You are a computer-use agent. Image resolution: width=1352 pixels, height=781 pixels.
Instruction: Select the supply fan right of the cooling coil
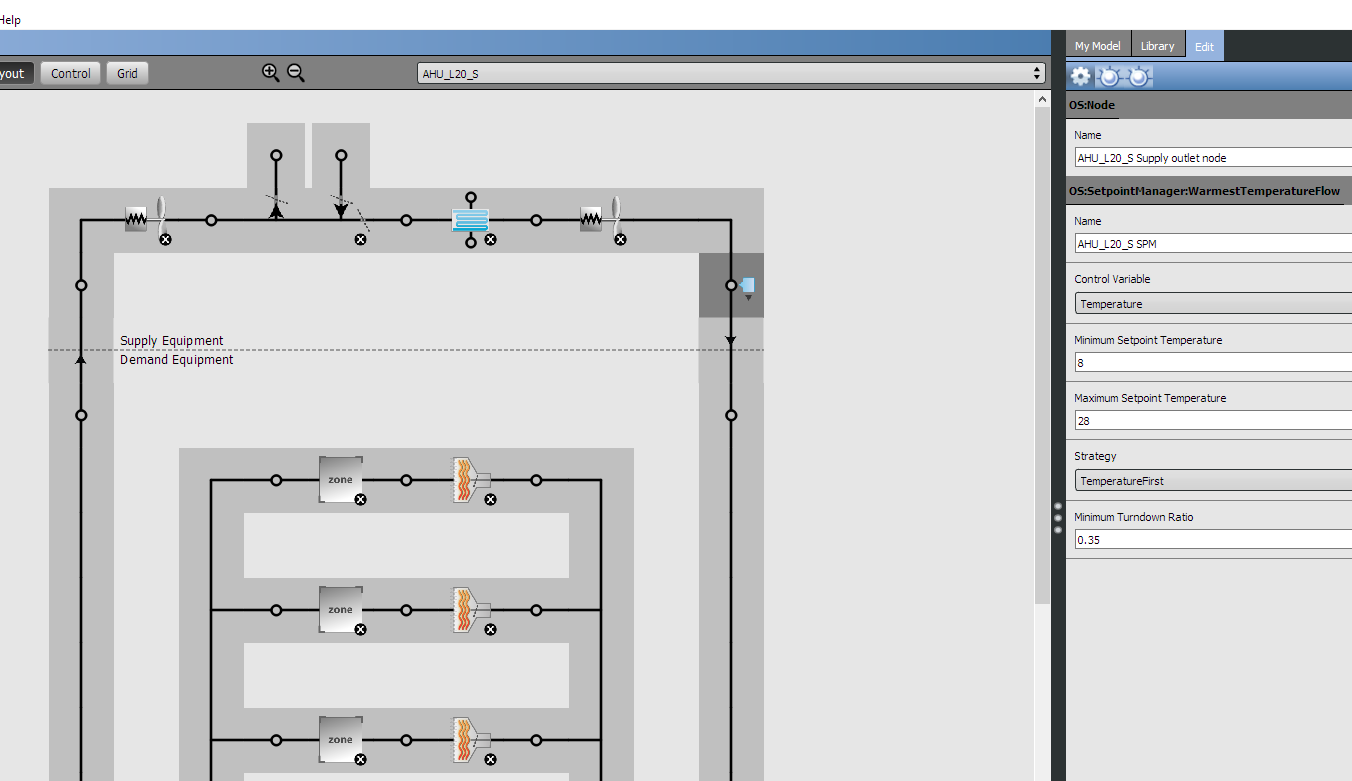pos(601,219)
